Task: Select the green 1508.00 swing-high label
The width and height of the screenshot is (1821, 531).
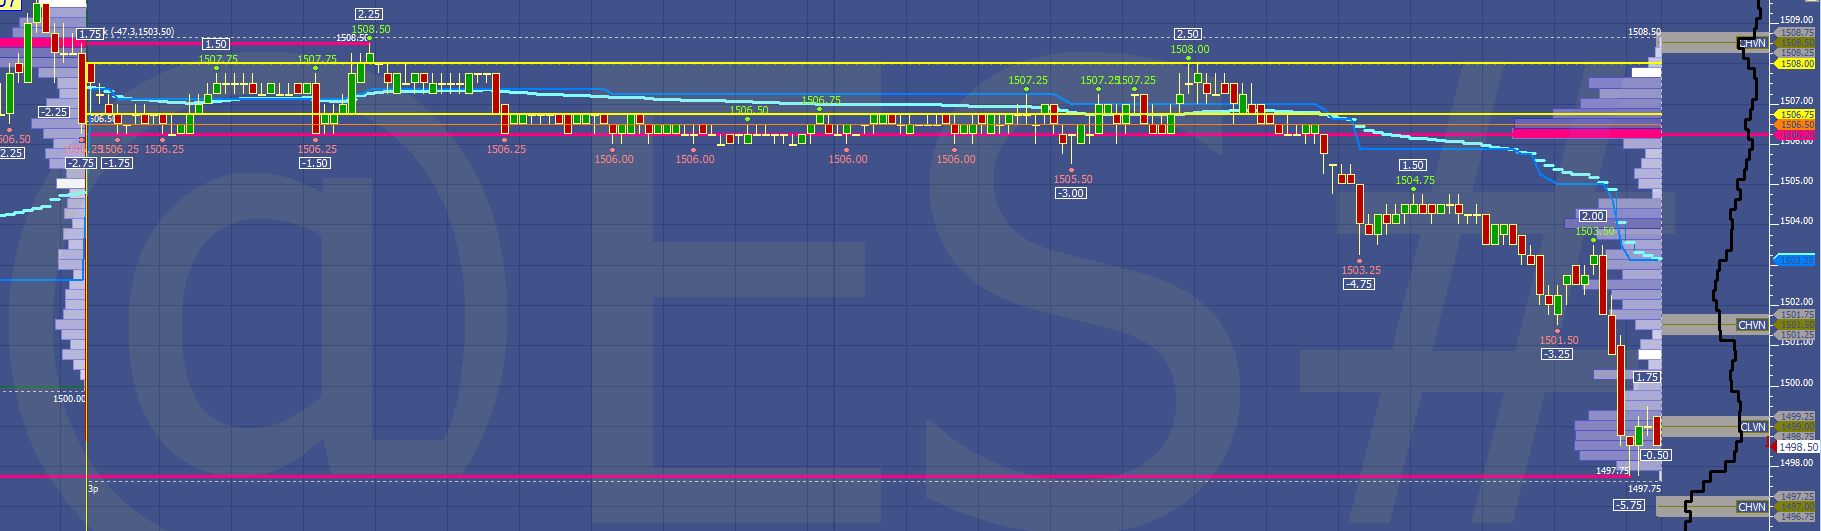Action: coord(1190,49)
